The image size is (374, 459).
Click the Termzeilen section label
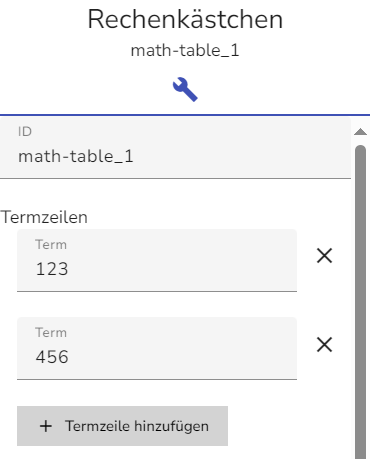point(44,217)
